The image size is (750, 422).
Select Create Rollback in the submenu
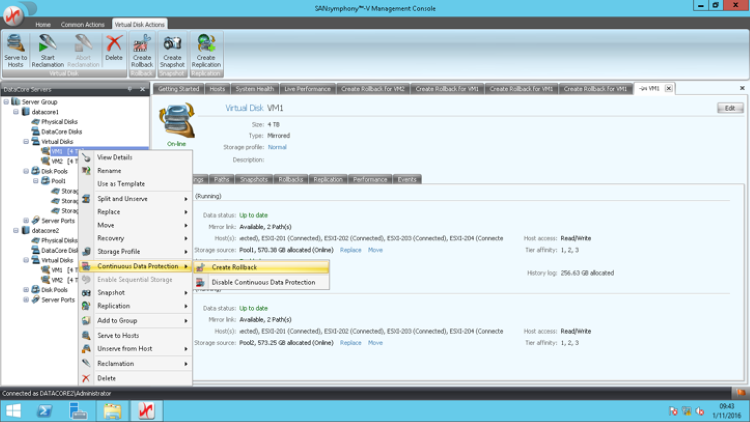235,267
